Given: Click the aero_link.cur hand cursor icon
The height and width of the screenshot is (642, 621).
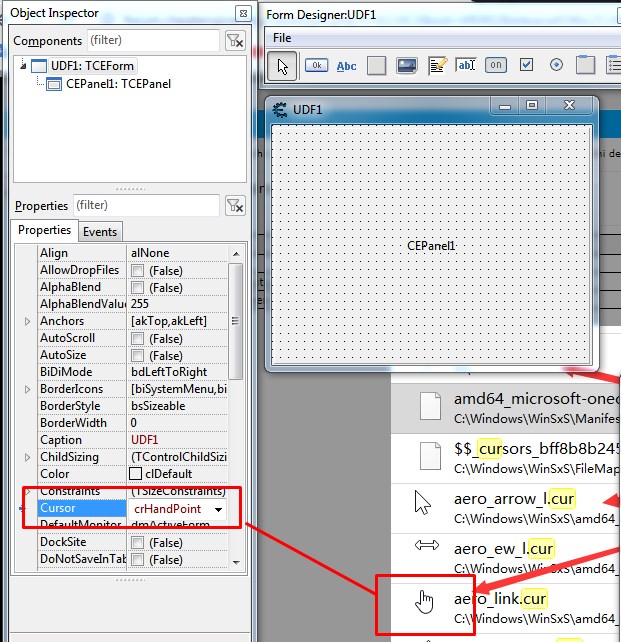Looking at the screenshot, I should [424, 602].
